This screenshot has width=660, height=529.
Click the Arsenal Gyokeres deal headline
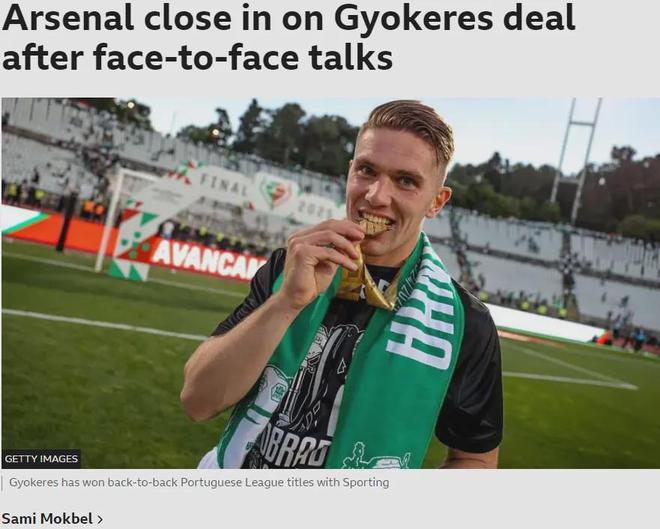click(x=288, y=37)
